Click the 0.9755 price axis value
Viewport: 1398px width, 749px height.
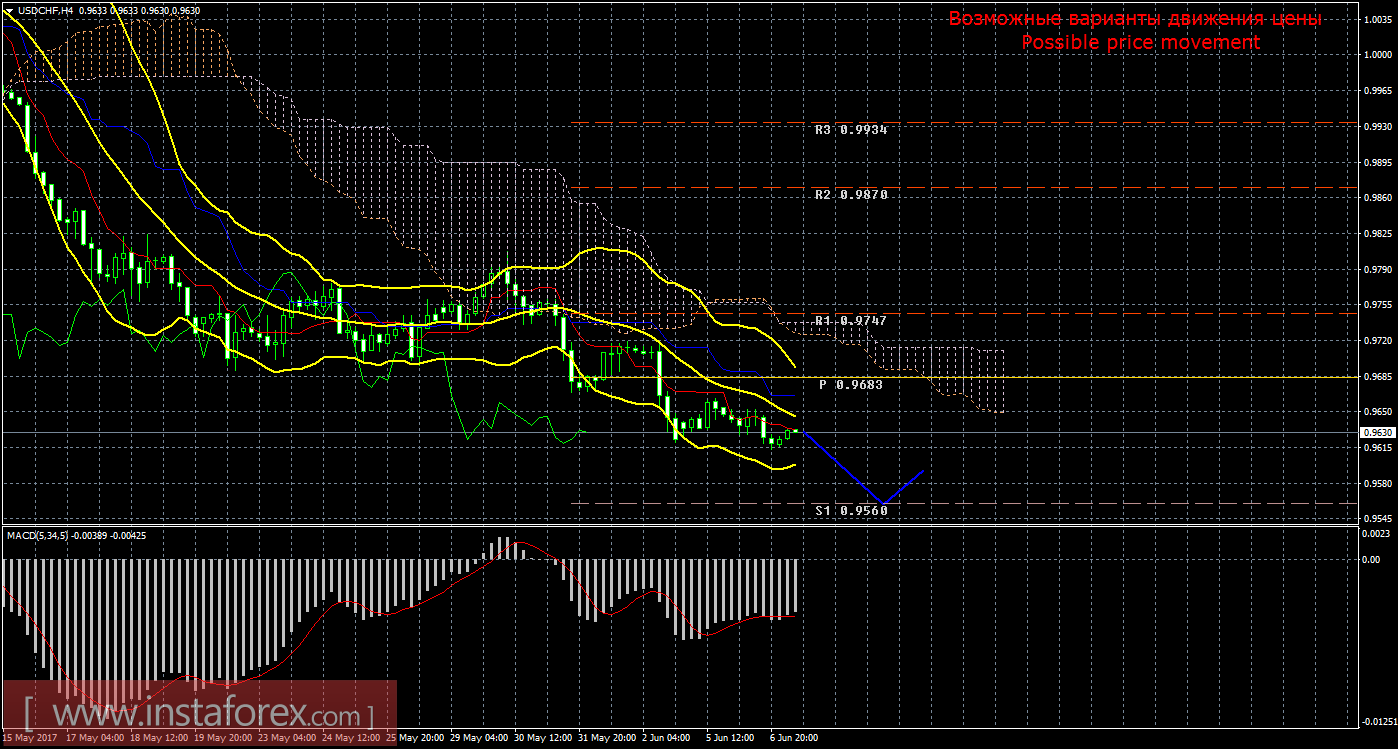tap(1379, 305)
